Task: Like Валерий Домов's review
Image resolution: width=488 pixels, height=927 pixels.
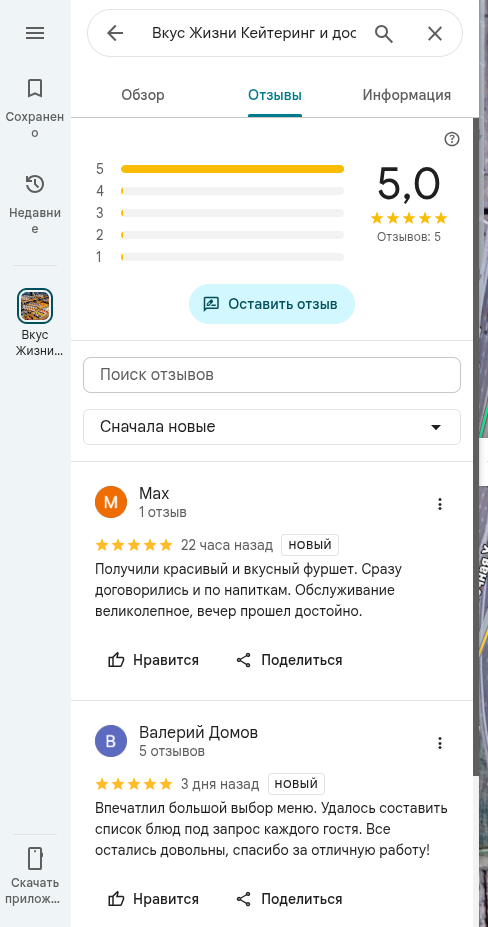Action: pos(153,899)
